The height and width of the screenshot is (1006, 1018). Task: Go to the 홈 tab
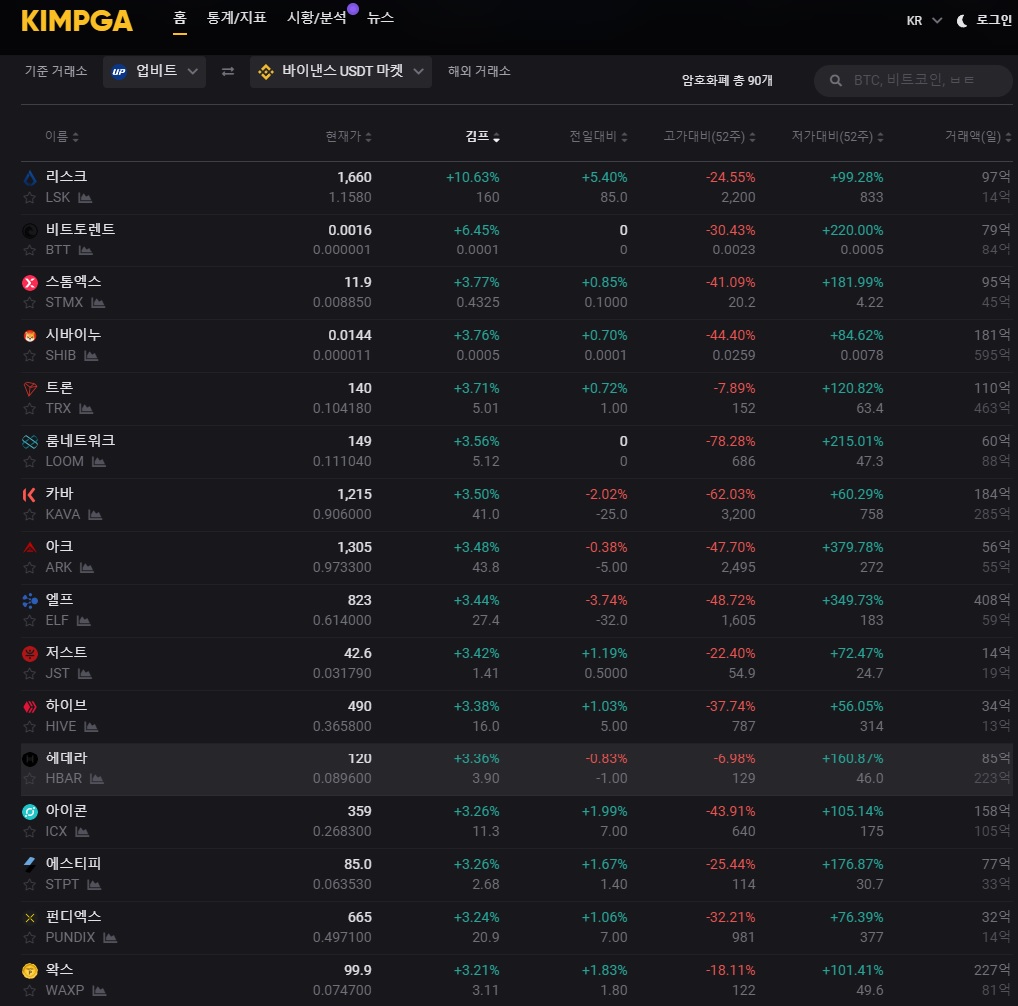click(180, 18)
